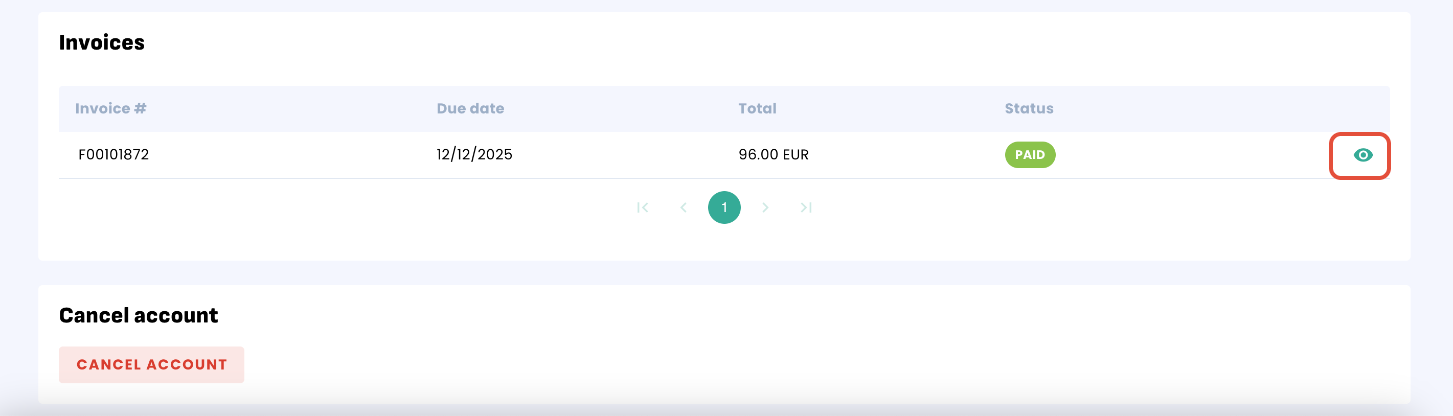Click the 96.00 EUR total amount

[773, 155]
